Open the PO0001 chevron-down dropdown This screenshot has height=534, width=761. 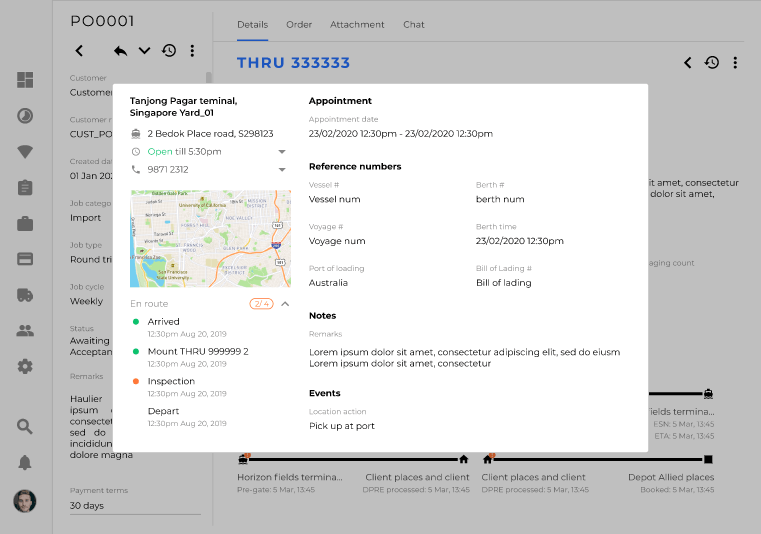(x=144, y=51)
